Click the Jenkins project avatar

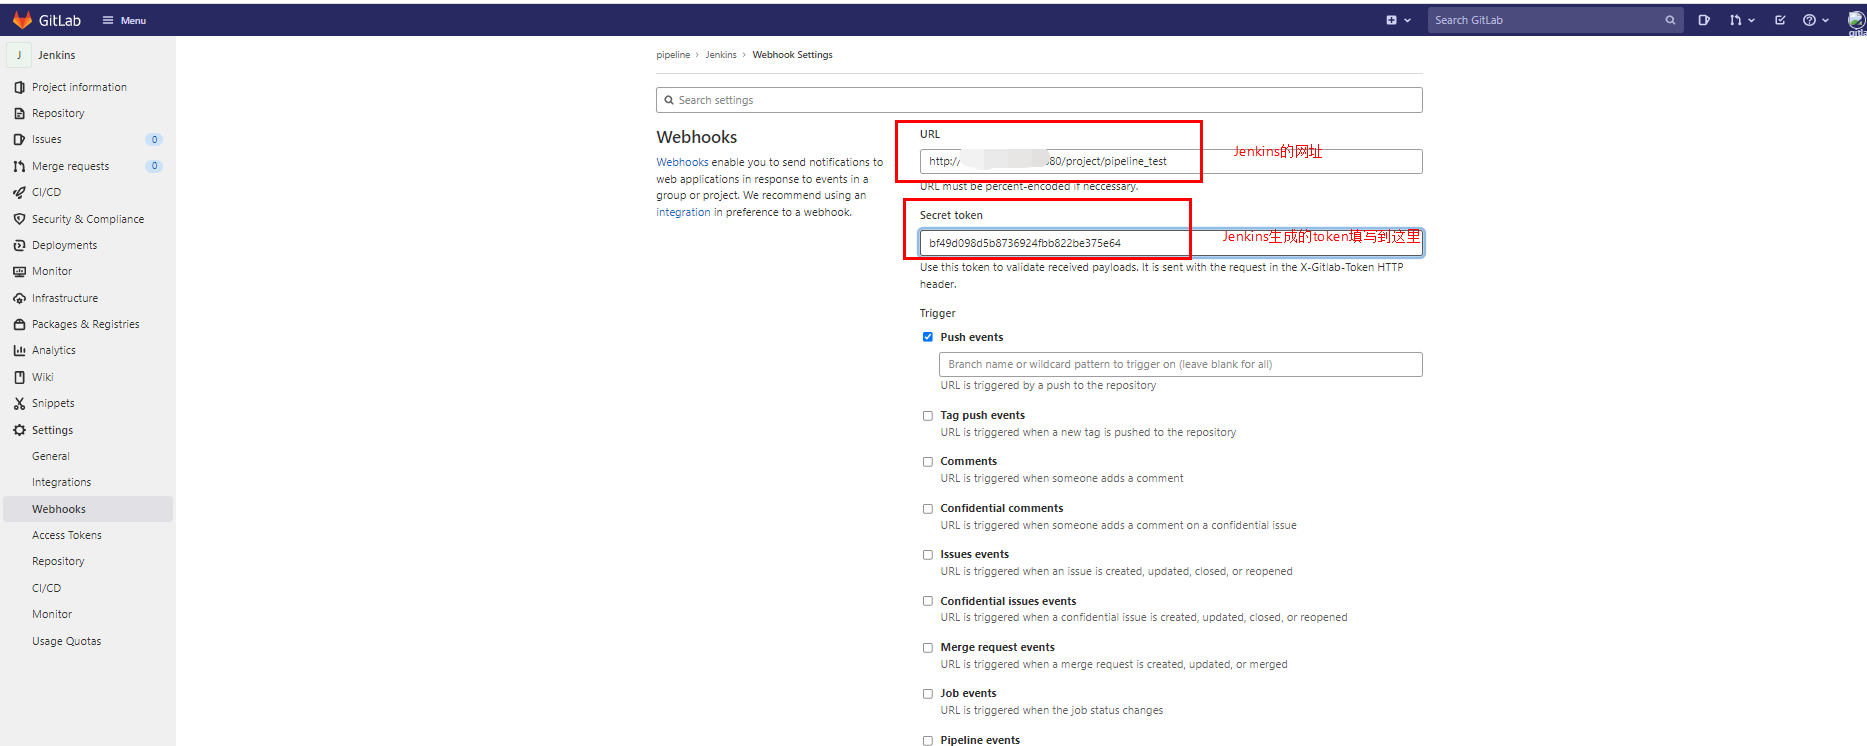tap(19, 55)
